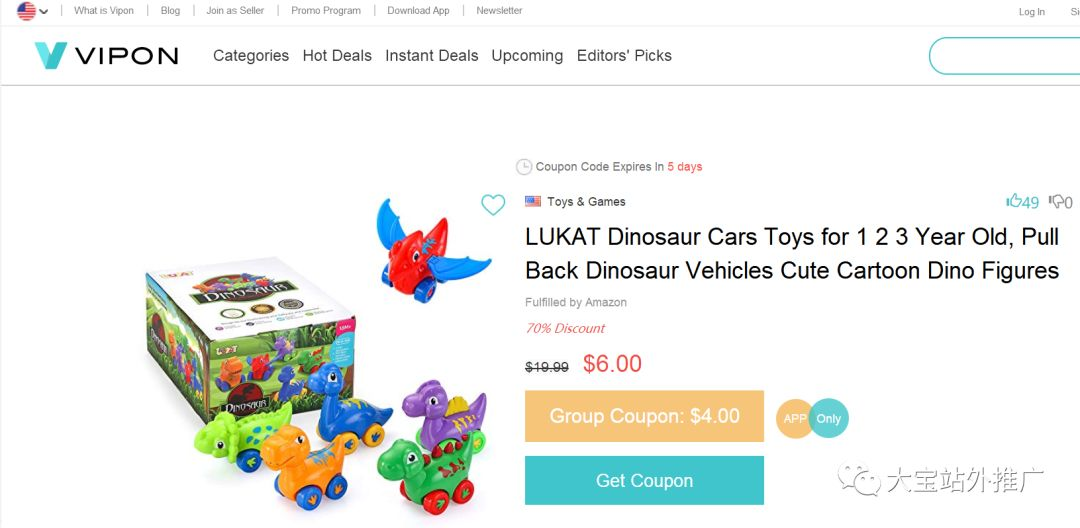Open the Toys & Games category link

pyautogui.click(x=586, y=202)
